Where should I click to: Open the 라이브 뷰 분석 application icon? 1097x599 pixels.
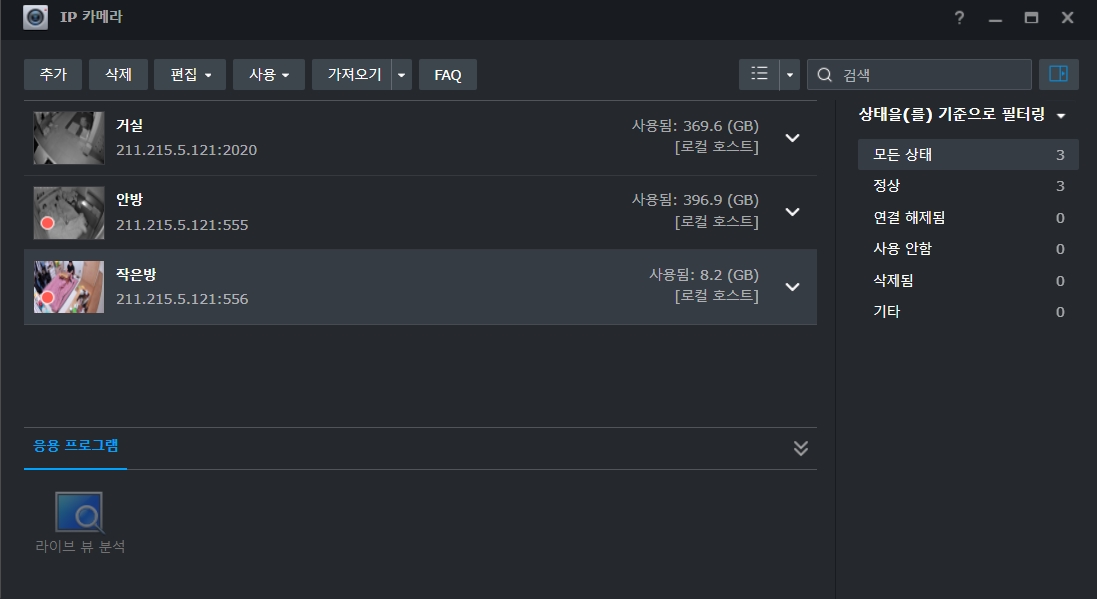[x=79, y=513]
